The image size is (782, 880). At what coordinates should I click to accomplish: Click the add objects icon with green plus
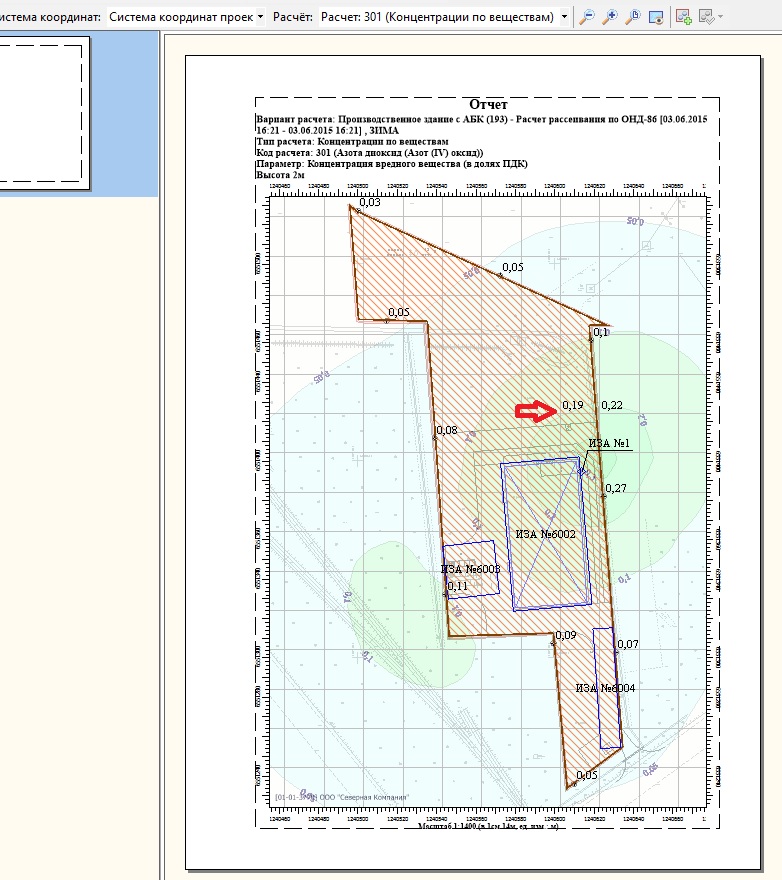[684, 17]
